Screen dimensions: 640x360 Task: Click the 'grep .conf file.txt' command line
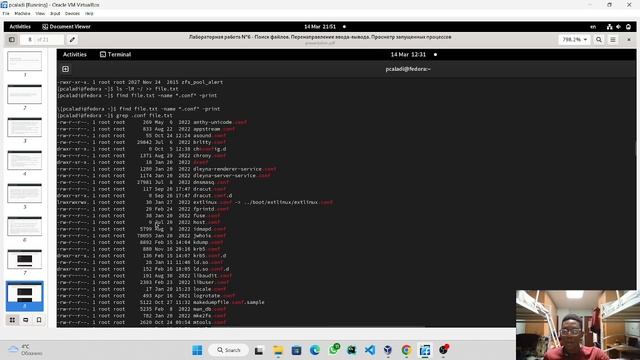[x=115, y=116]
